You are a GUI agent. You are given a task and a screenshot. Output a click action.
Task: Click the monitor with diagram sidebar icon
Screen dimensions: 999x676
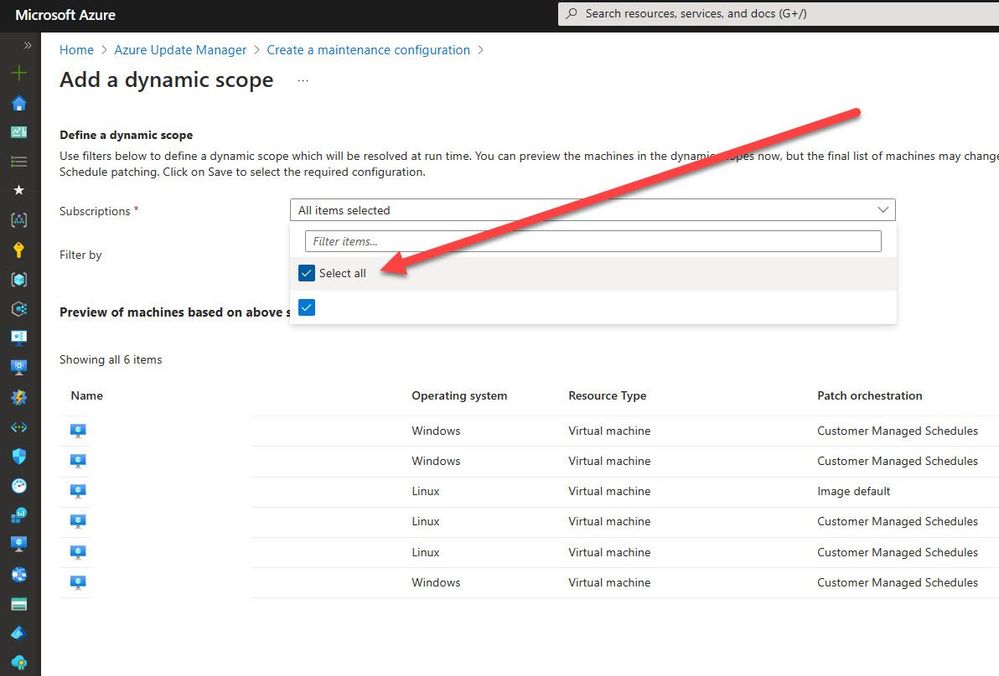19,337
